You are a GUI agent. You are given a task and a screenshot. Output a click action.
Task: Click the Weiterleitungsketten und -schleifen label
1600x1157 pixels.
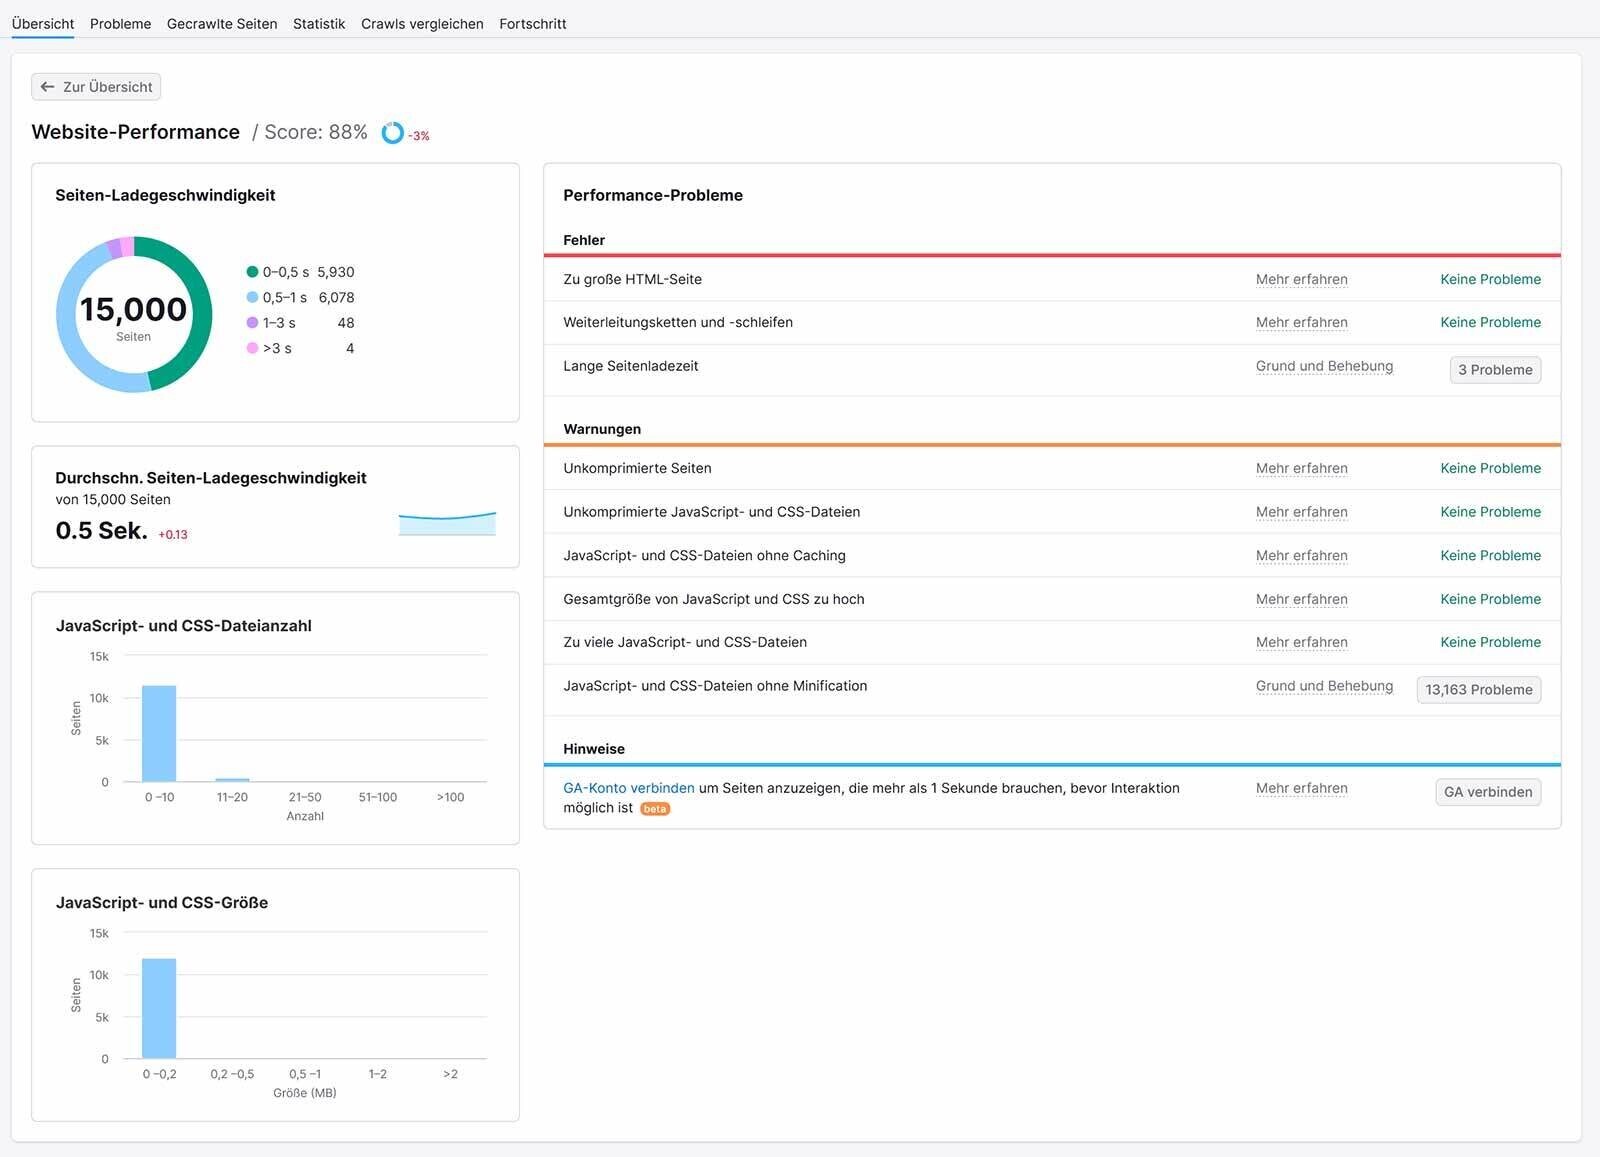(x=678, y=322)
